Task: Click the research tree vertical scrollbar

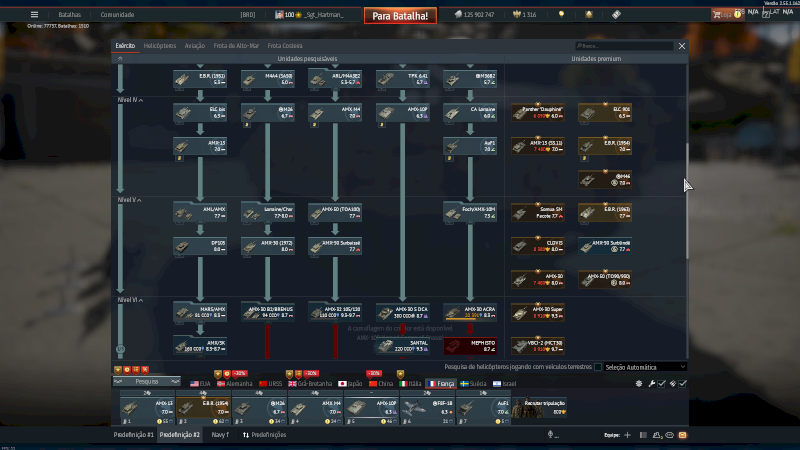Action: click(687, 200)
